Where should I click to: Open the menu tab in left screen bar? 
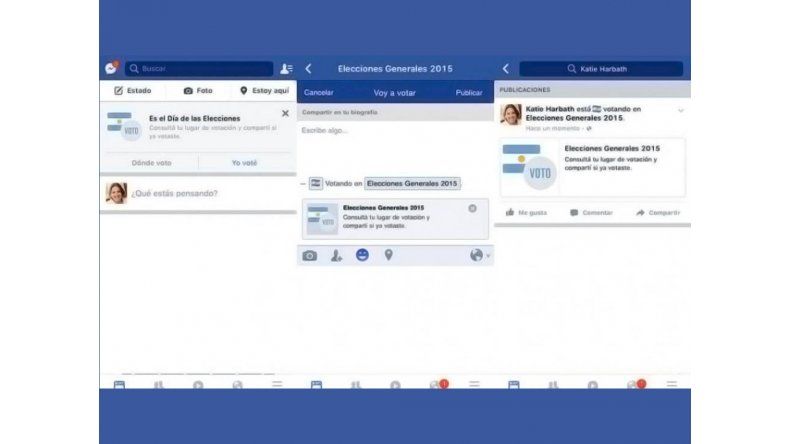pos(277,385)
